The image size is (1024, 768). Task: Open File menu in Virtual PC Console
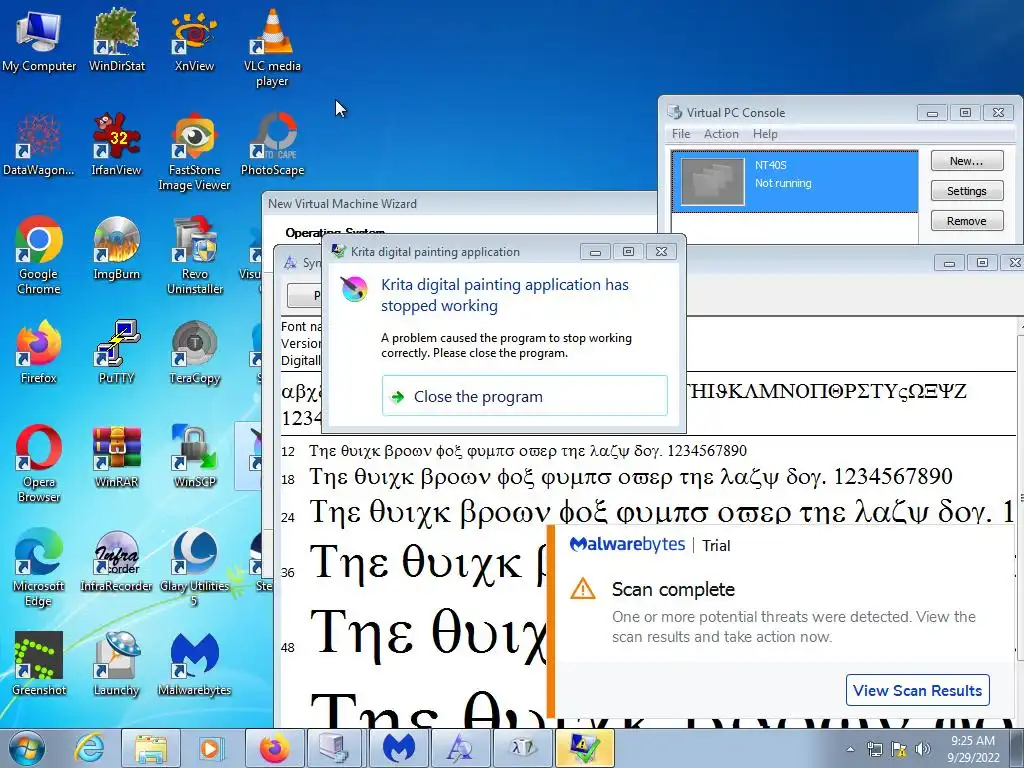pos(680,134)
